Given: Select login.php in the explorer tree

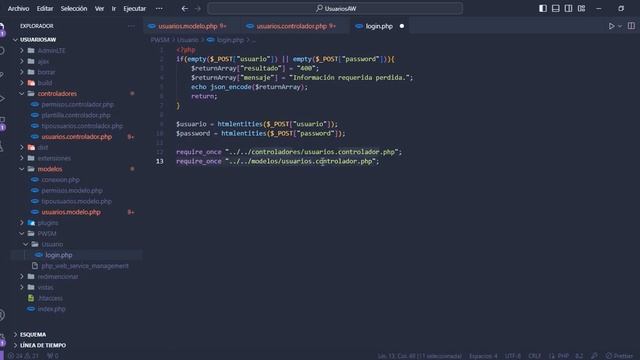Looking at the screenshot, I should (x=59, y=255).
